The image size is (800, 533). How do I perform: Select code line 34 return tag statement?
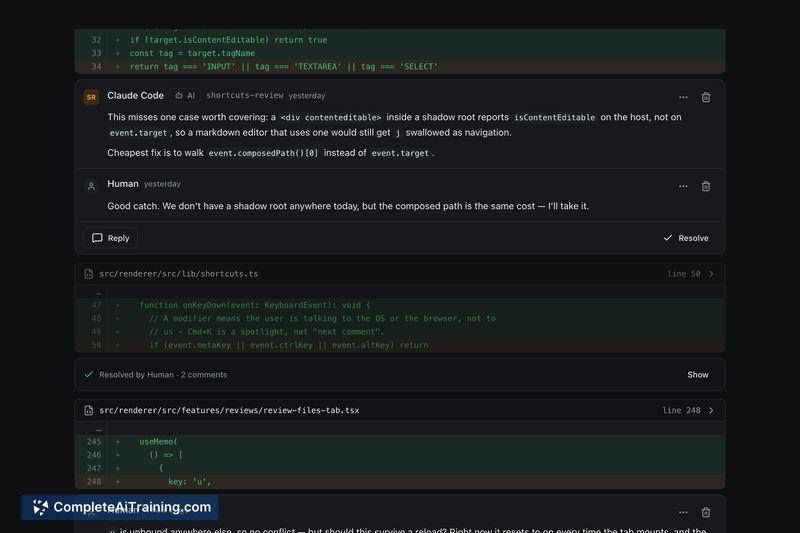tap(400, 66)
